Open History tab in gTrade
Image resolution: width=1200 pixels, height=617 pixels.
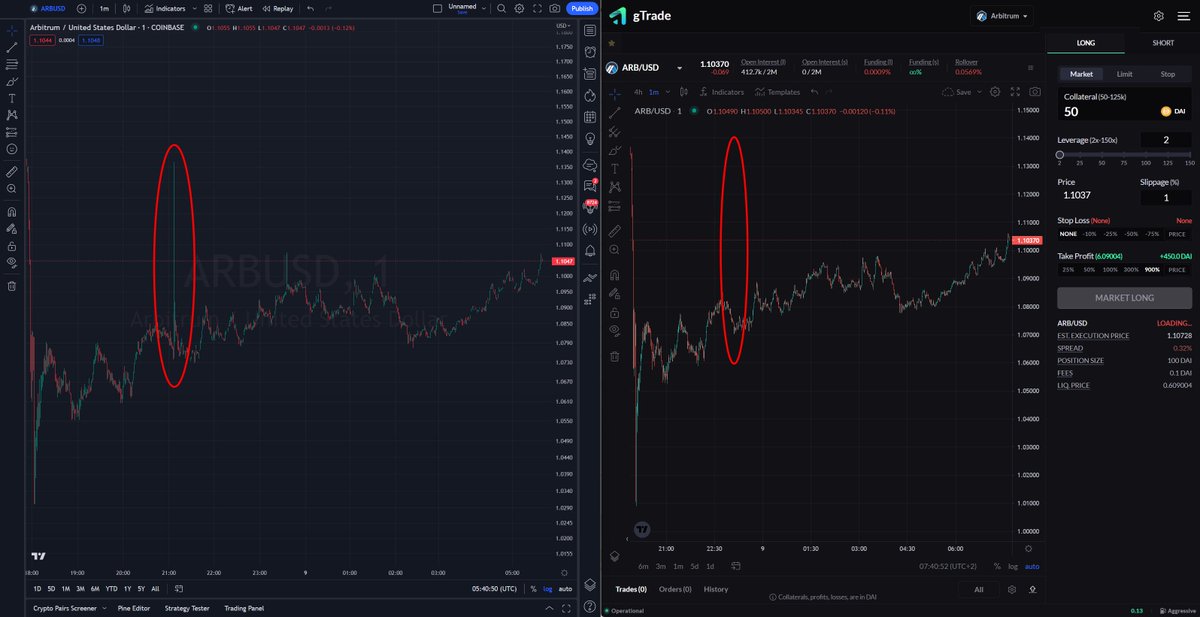pos(716,589)
